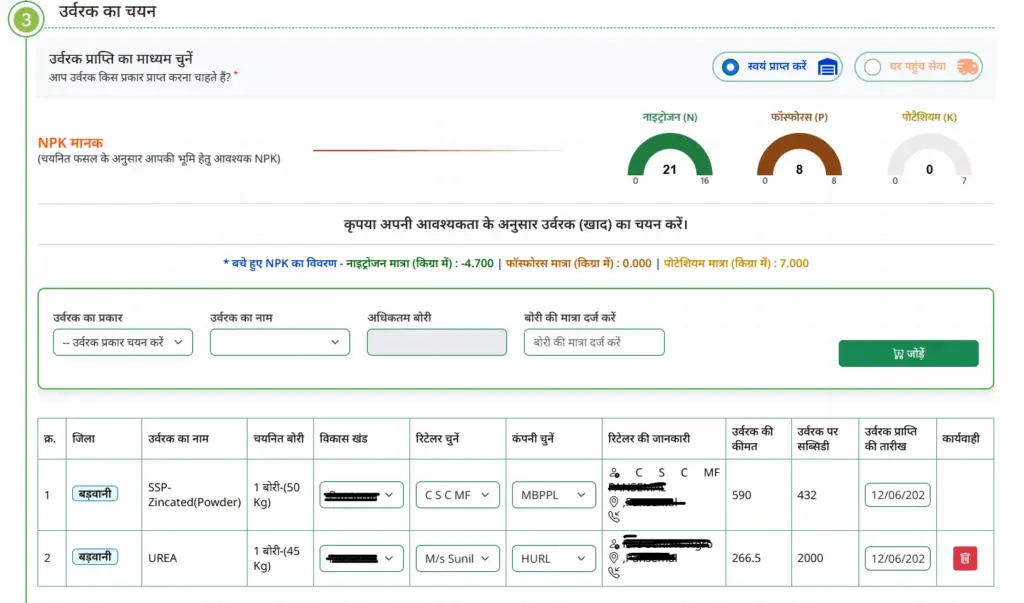This screenshot has width=1024, height=603.
Task: Click the पोटैशियम (K) gauge showing 0
Action: (x=929, y=157)
